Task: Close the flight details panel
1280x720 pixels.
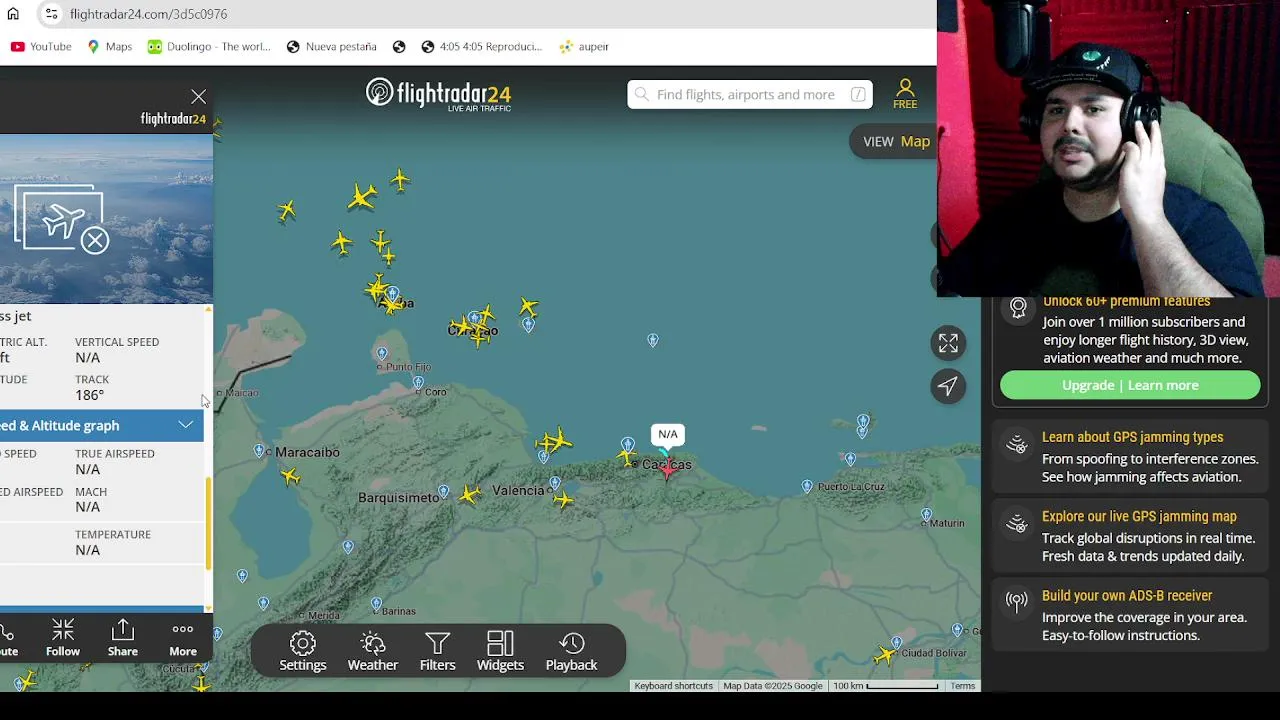Action: pyautogui.click(x=198, y=97)
